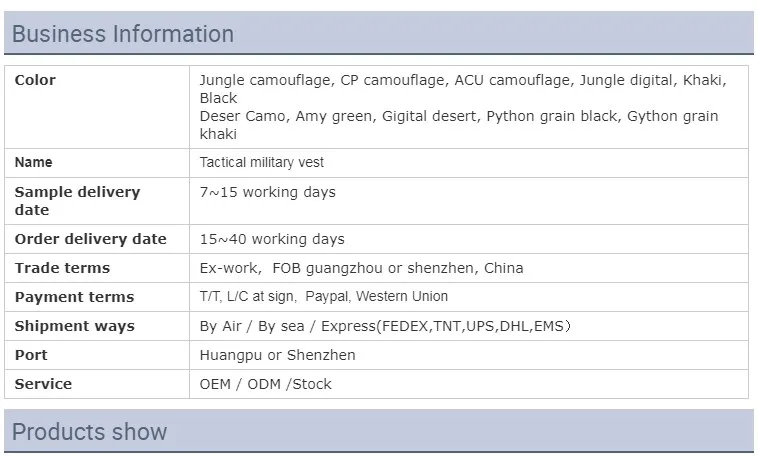Image resolution: width=758 pixels, height=456 pixels.
Task: Click the Ex-work FOB guangzhou text
Action: 361,268
